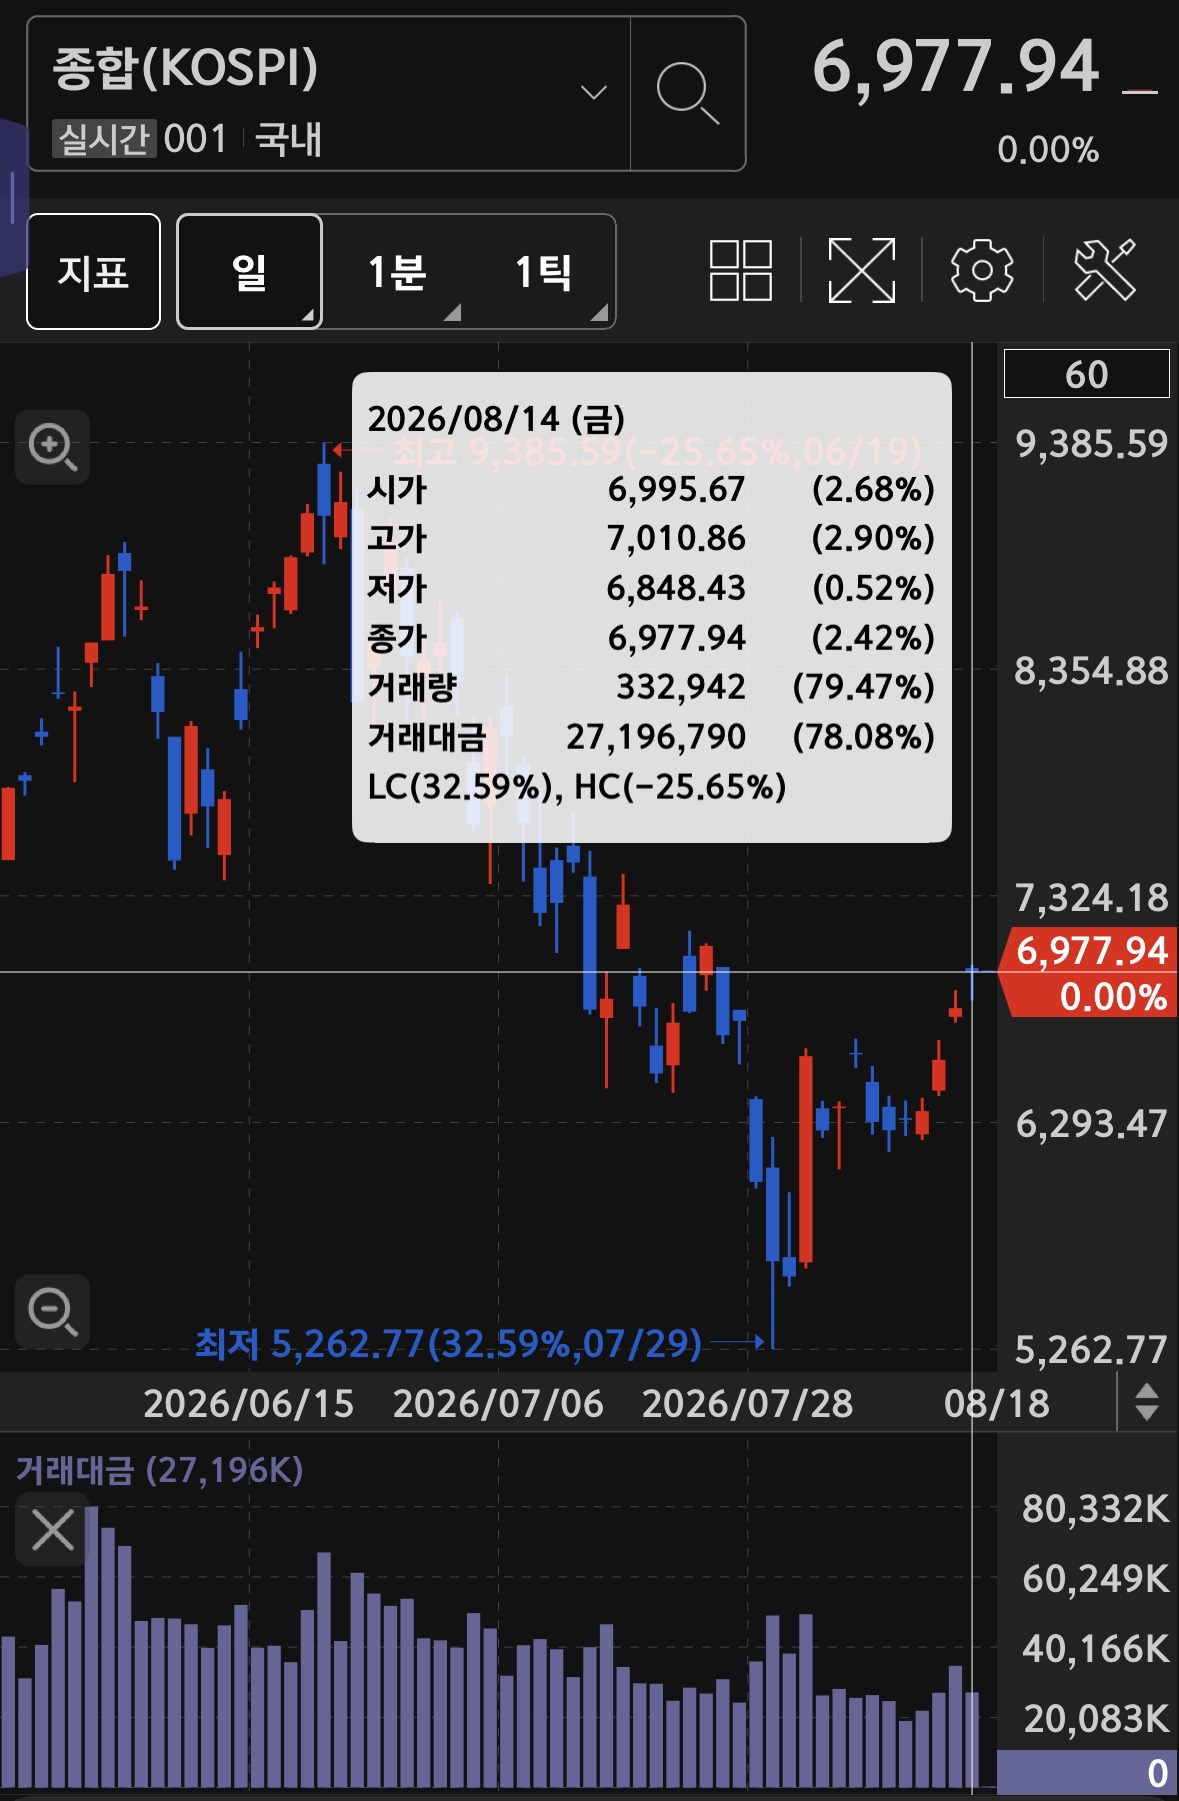Click the 40,166K volume axis label

1095,1648
